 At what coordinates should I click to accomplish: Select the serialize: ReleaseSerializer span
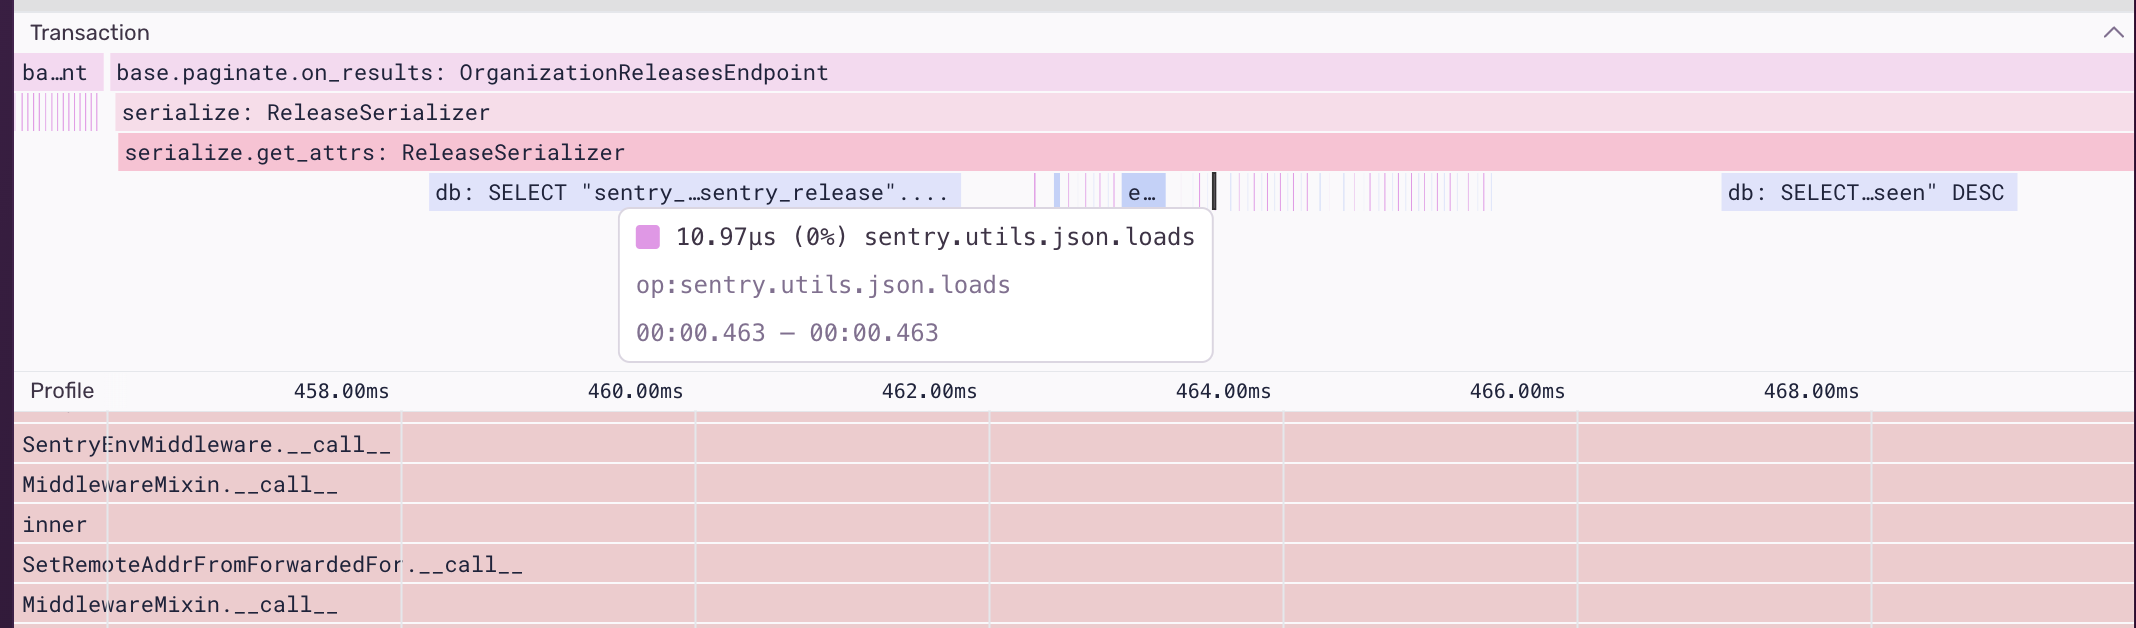click(306, 113)
